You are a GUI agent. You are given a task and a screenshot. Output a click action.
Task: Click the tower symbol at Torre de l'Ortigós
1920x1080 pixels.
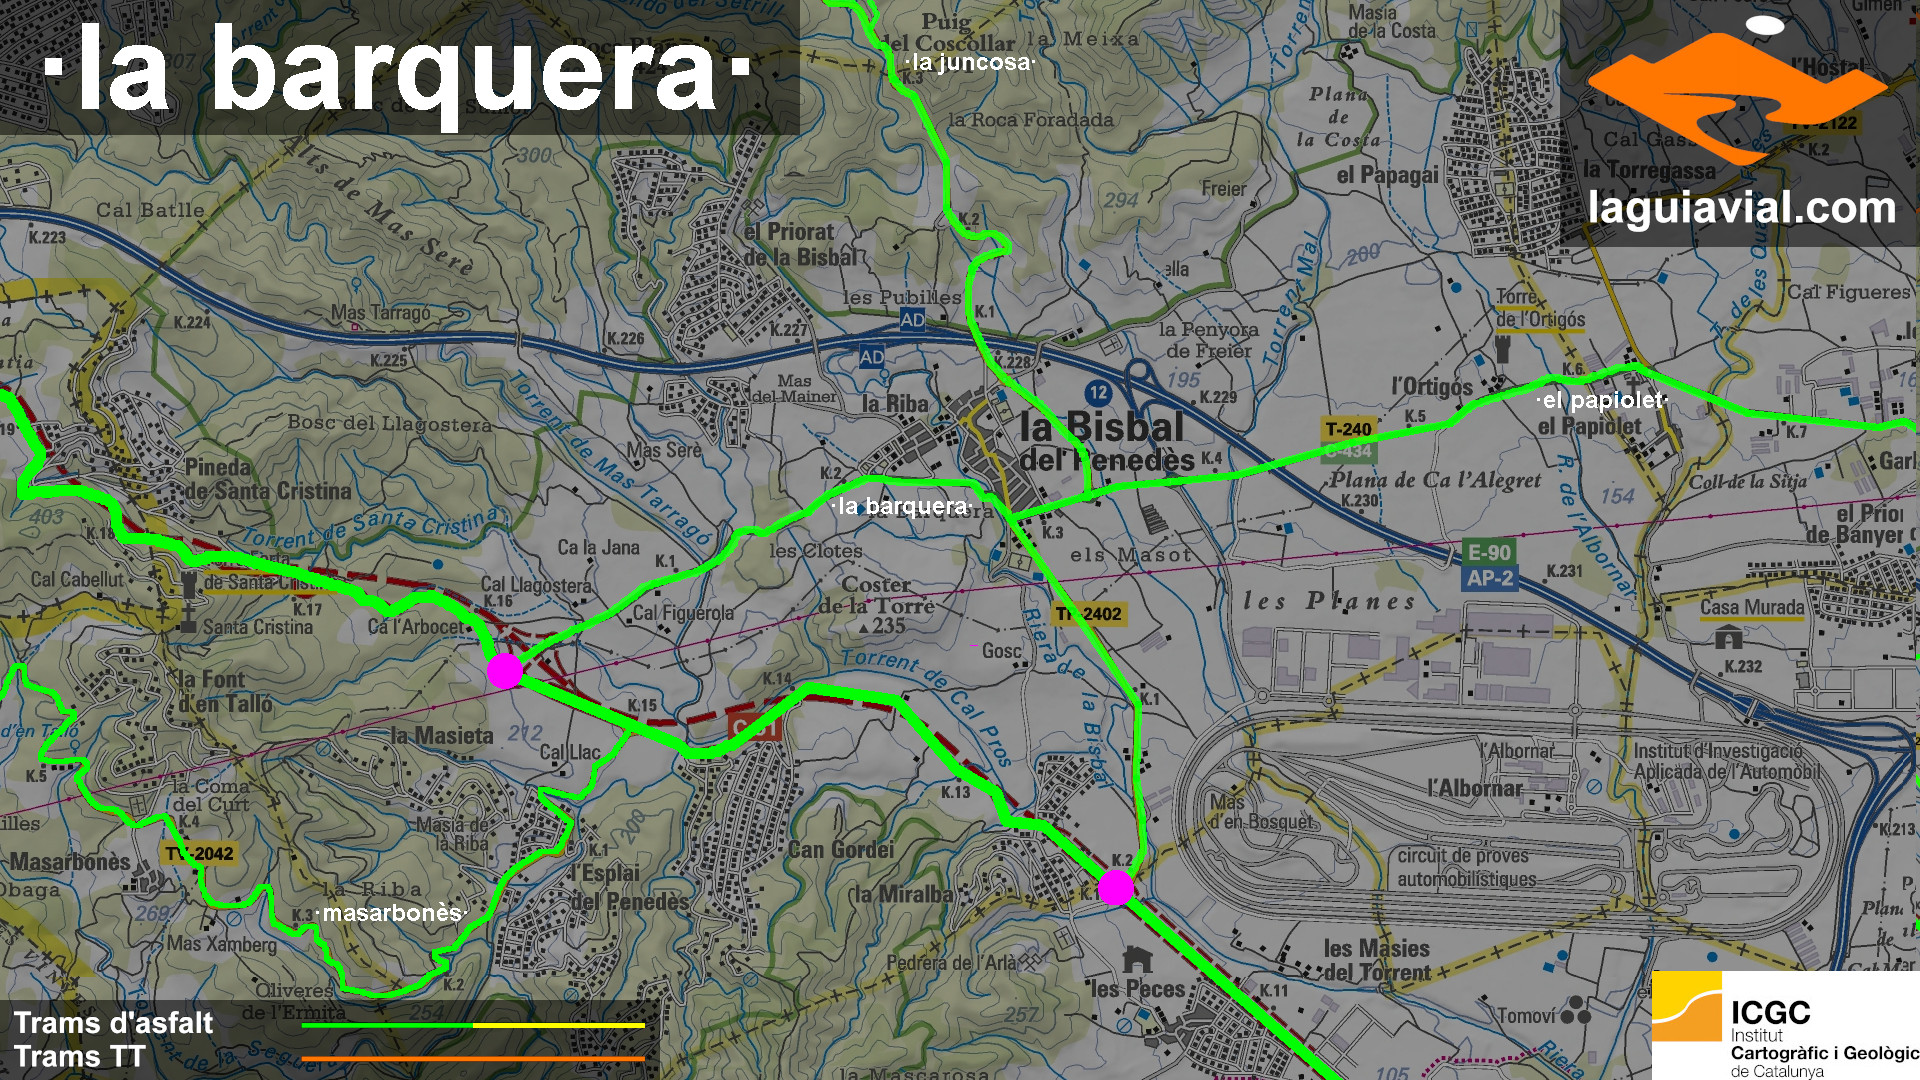pos(1502,349)
